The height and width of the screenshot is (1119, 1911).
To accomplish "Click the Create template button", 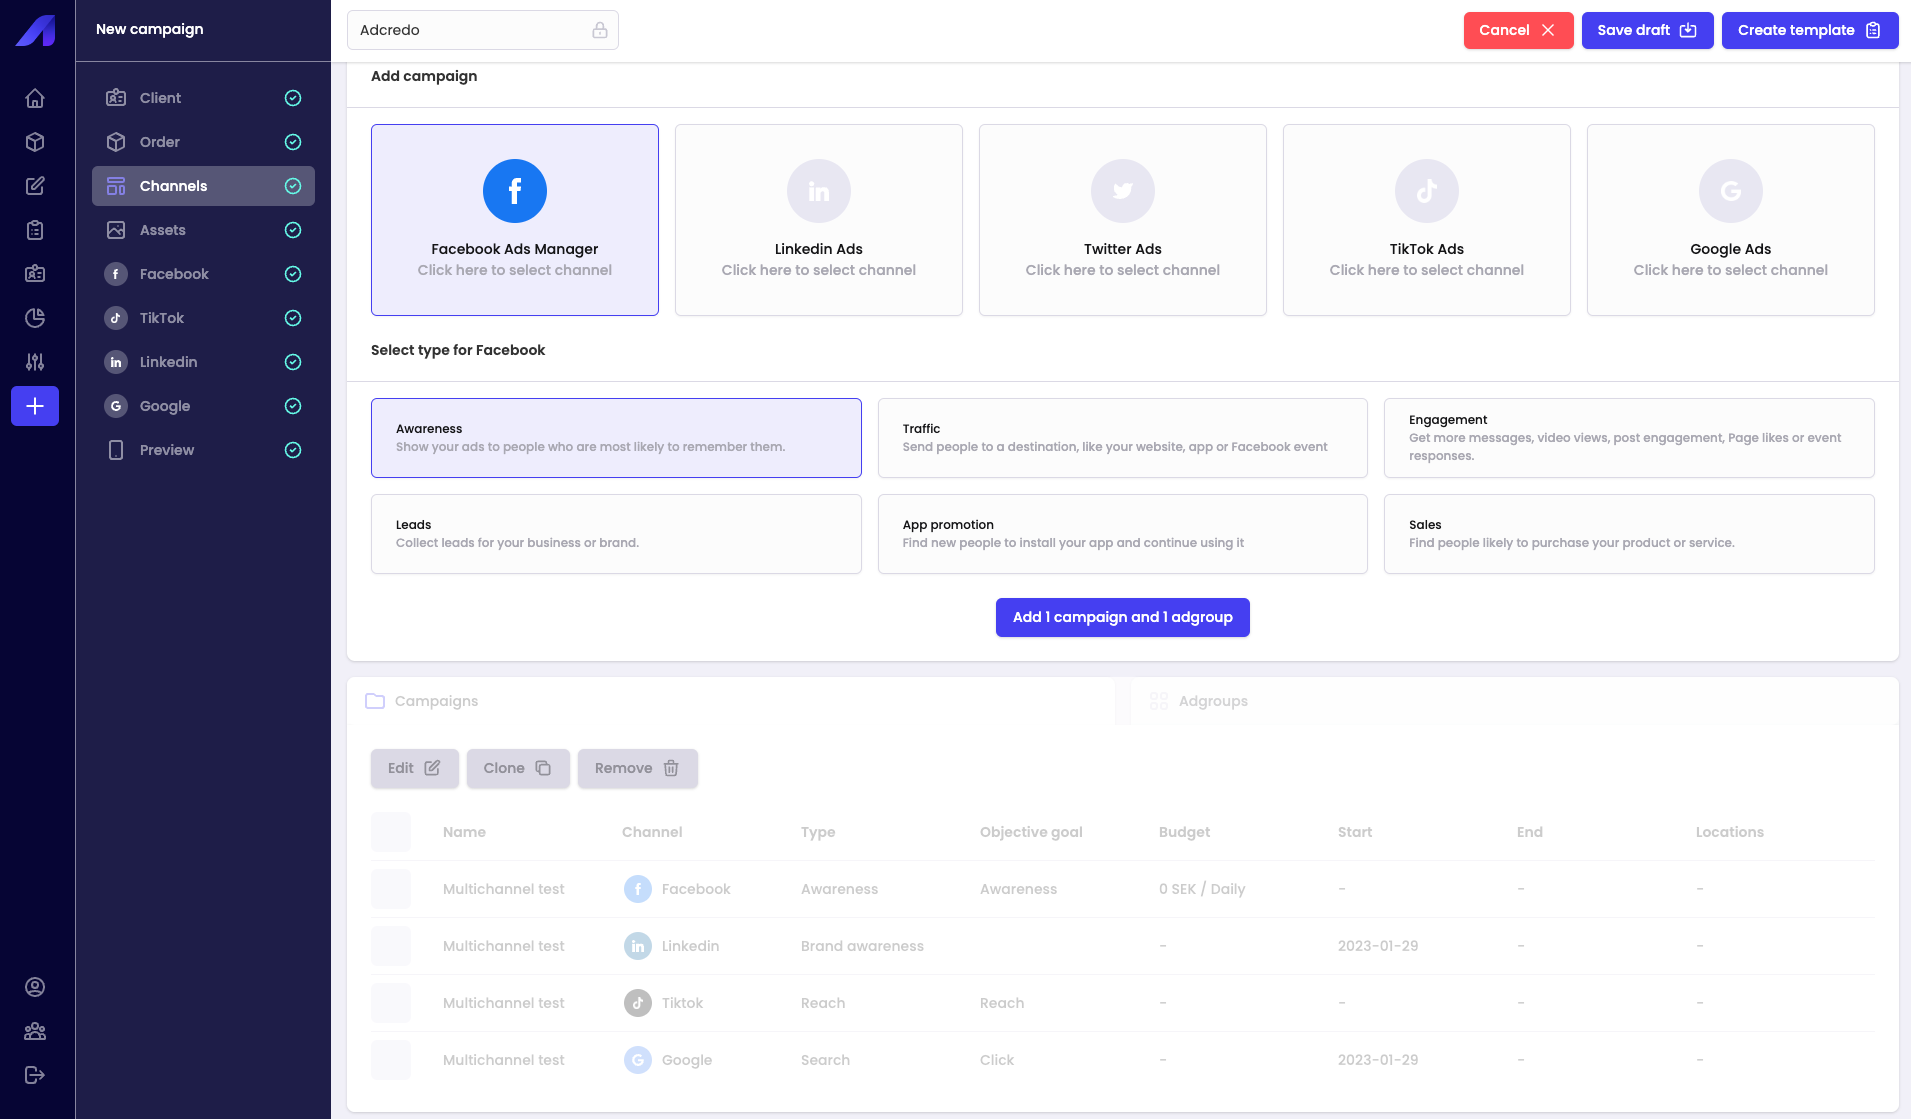I will click(1810, 30).
